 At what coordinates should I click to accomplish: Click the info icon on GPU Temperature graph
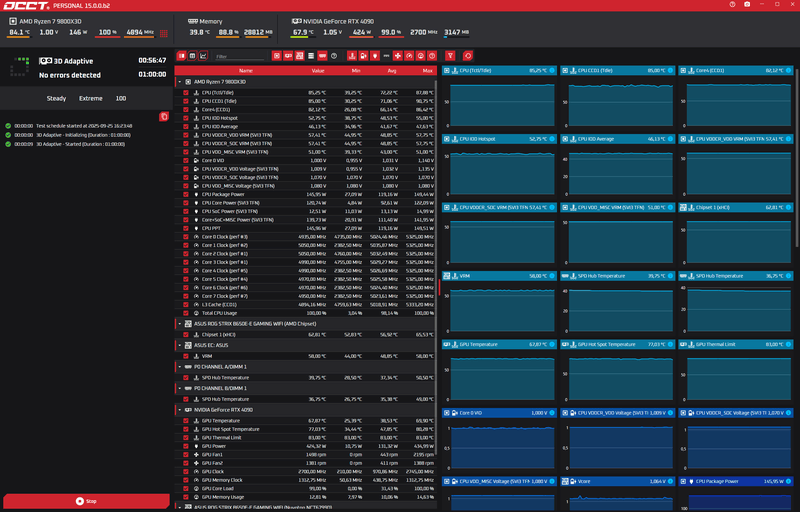[552, 344]
